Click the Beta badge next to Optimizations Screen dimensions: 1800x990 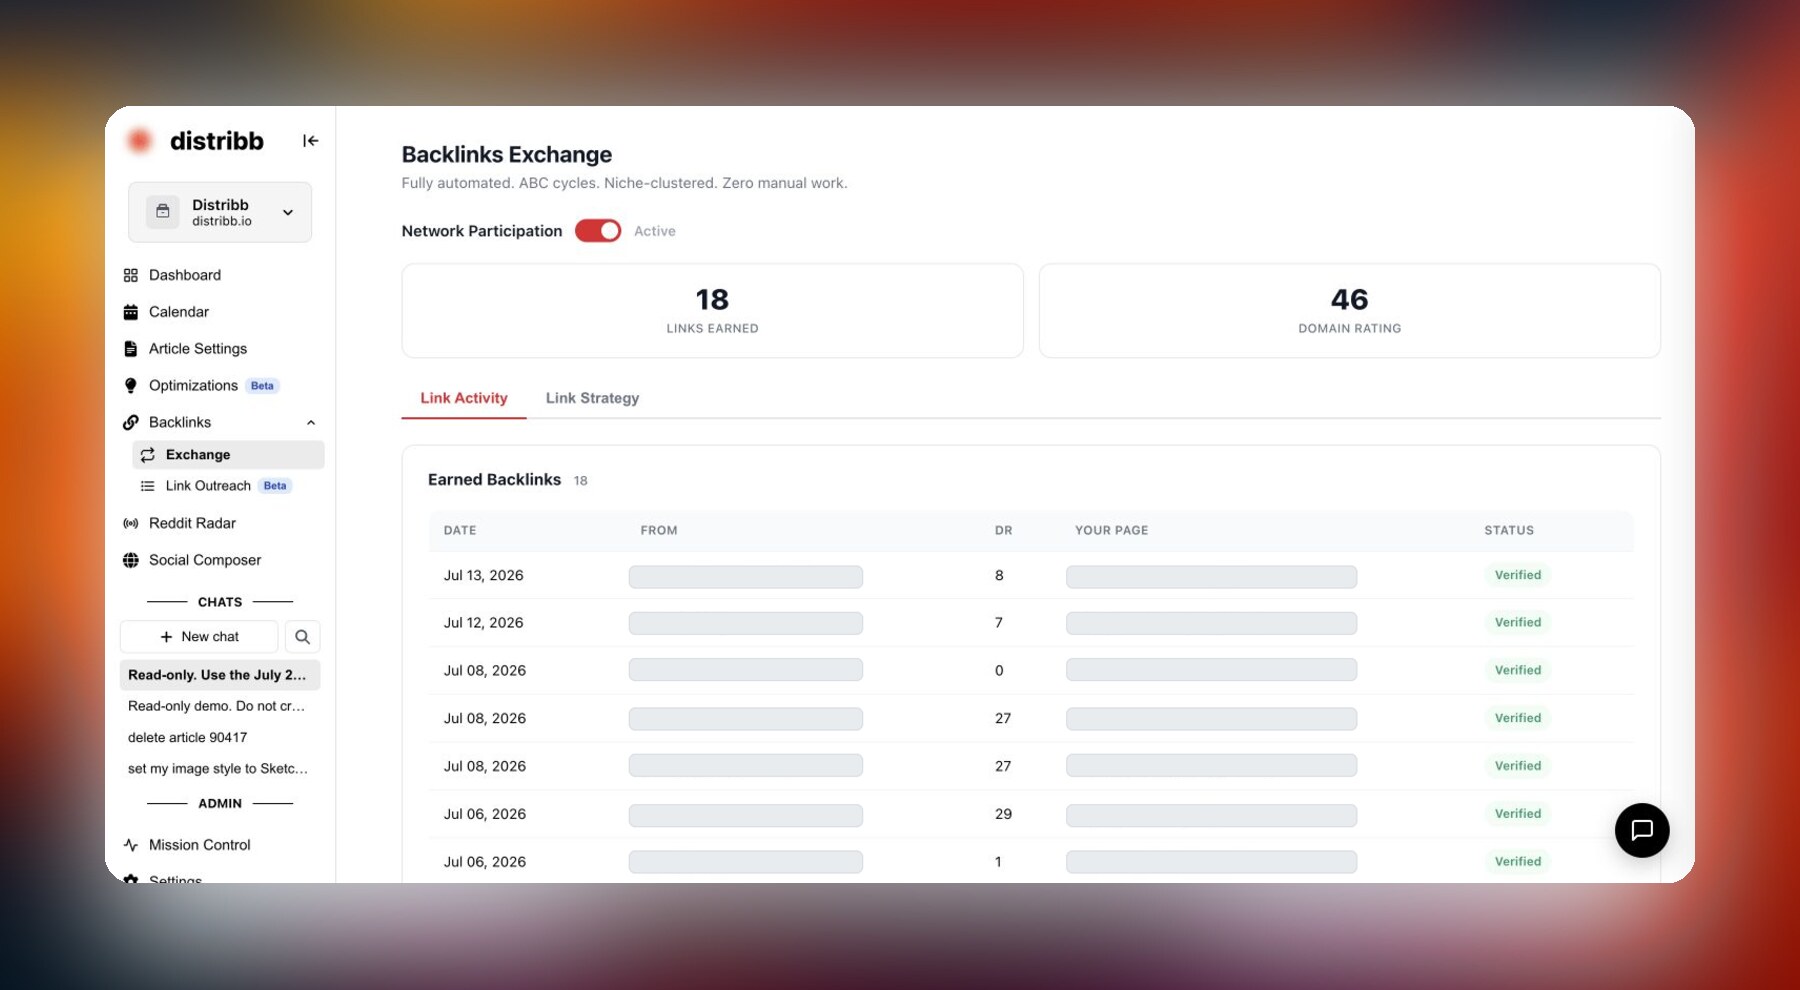(262, 386)
